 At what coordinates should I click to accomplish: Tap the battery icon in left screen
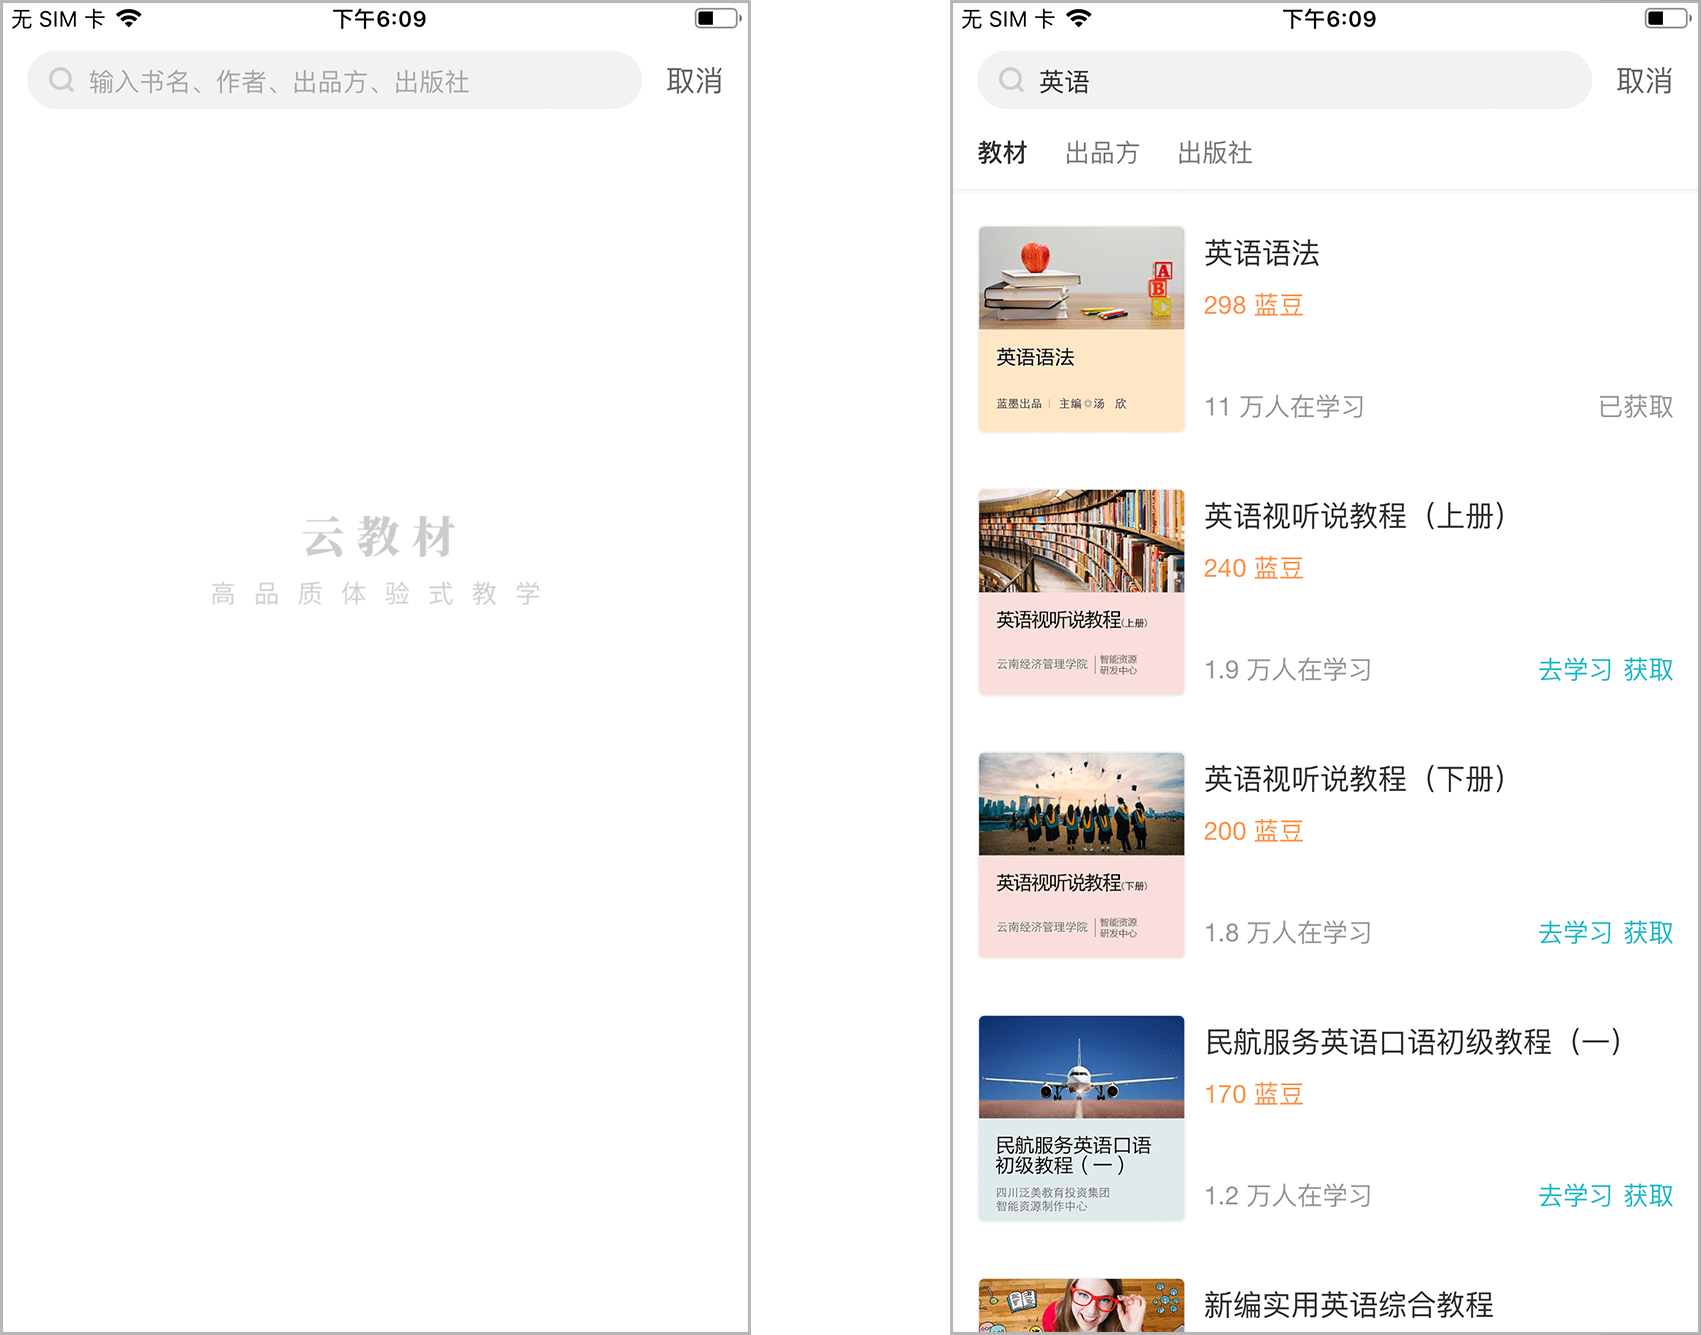(717, 18)
